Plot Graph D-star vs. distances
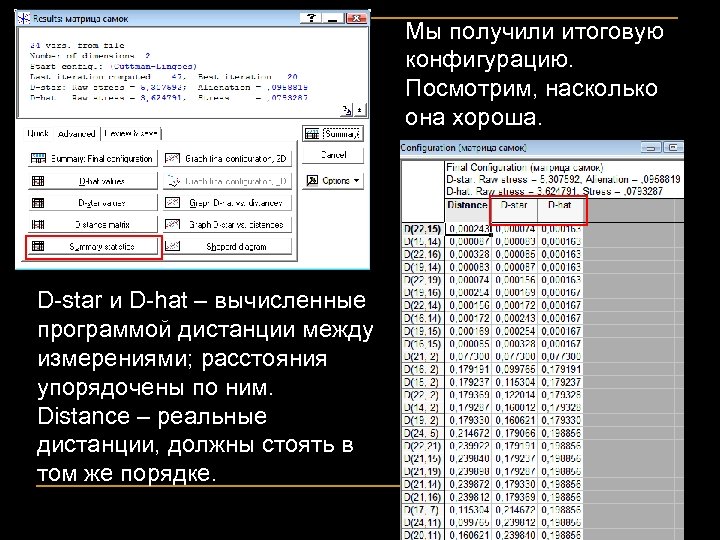This screenshot has width=720, height=540. click(227, 225)
